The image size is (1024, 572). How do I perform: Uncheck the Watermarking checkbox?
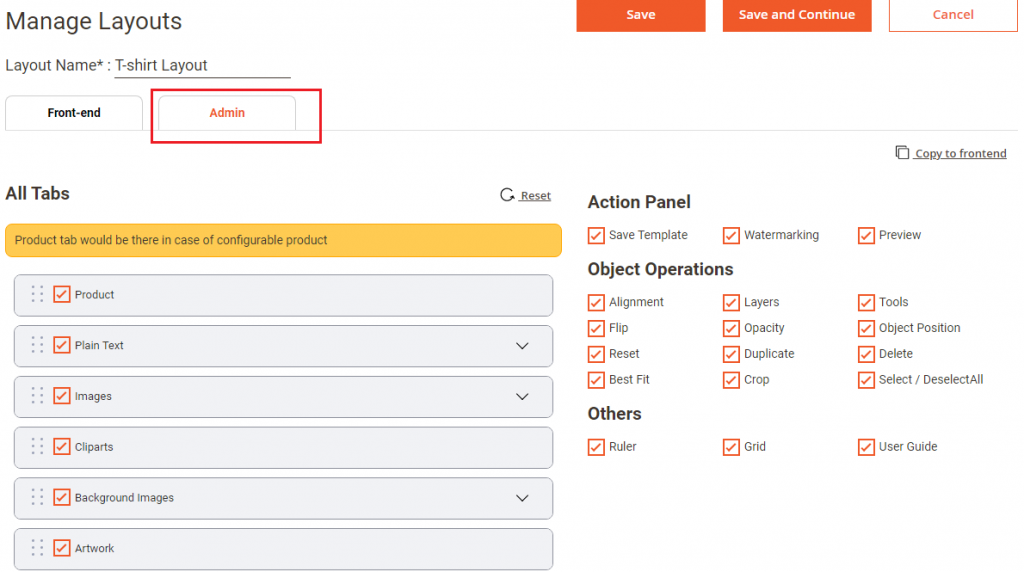pos(731,236)
